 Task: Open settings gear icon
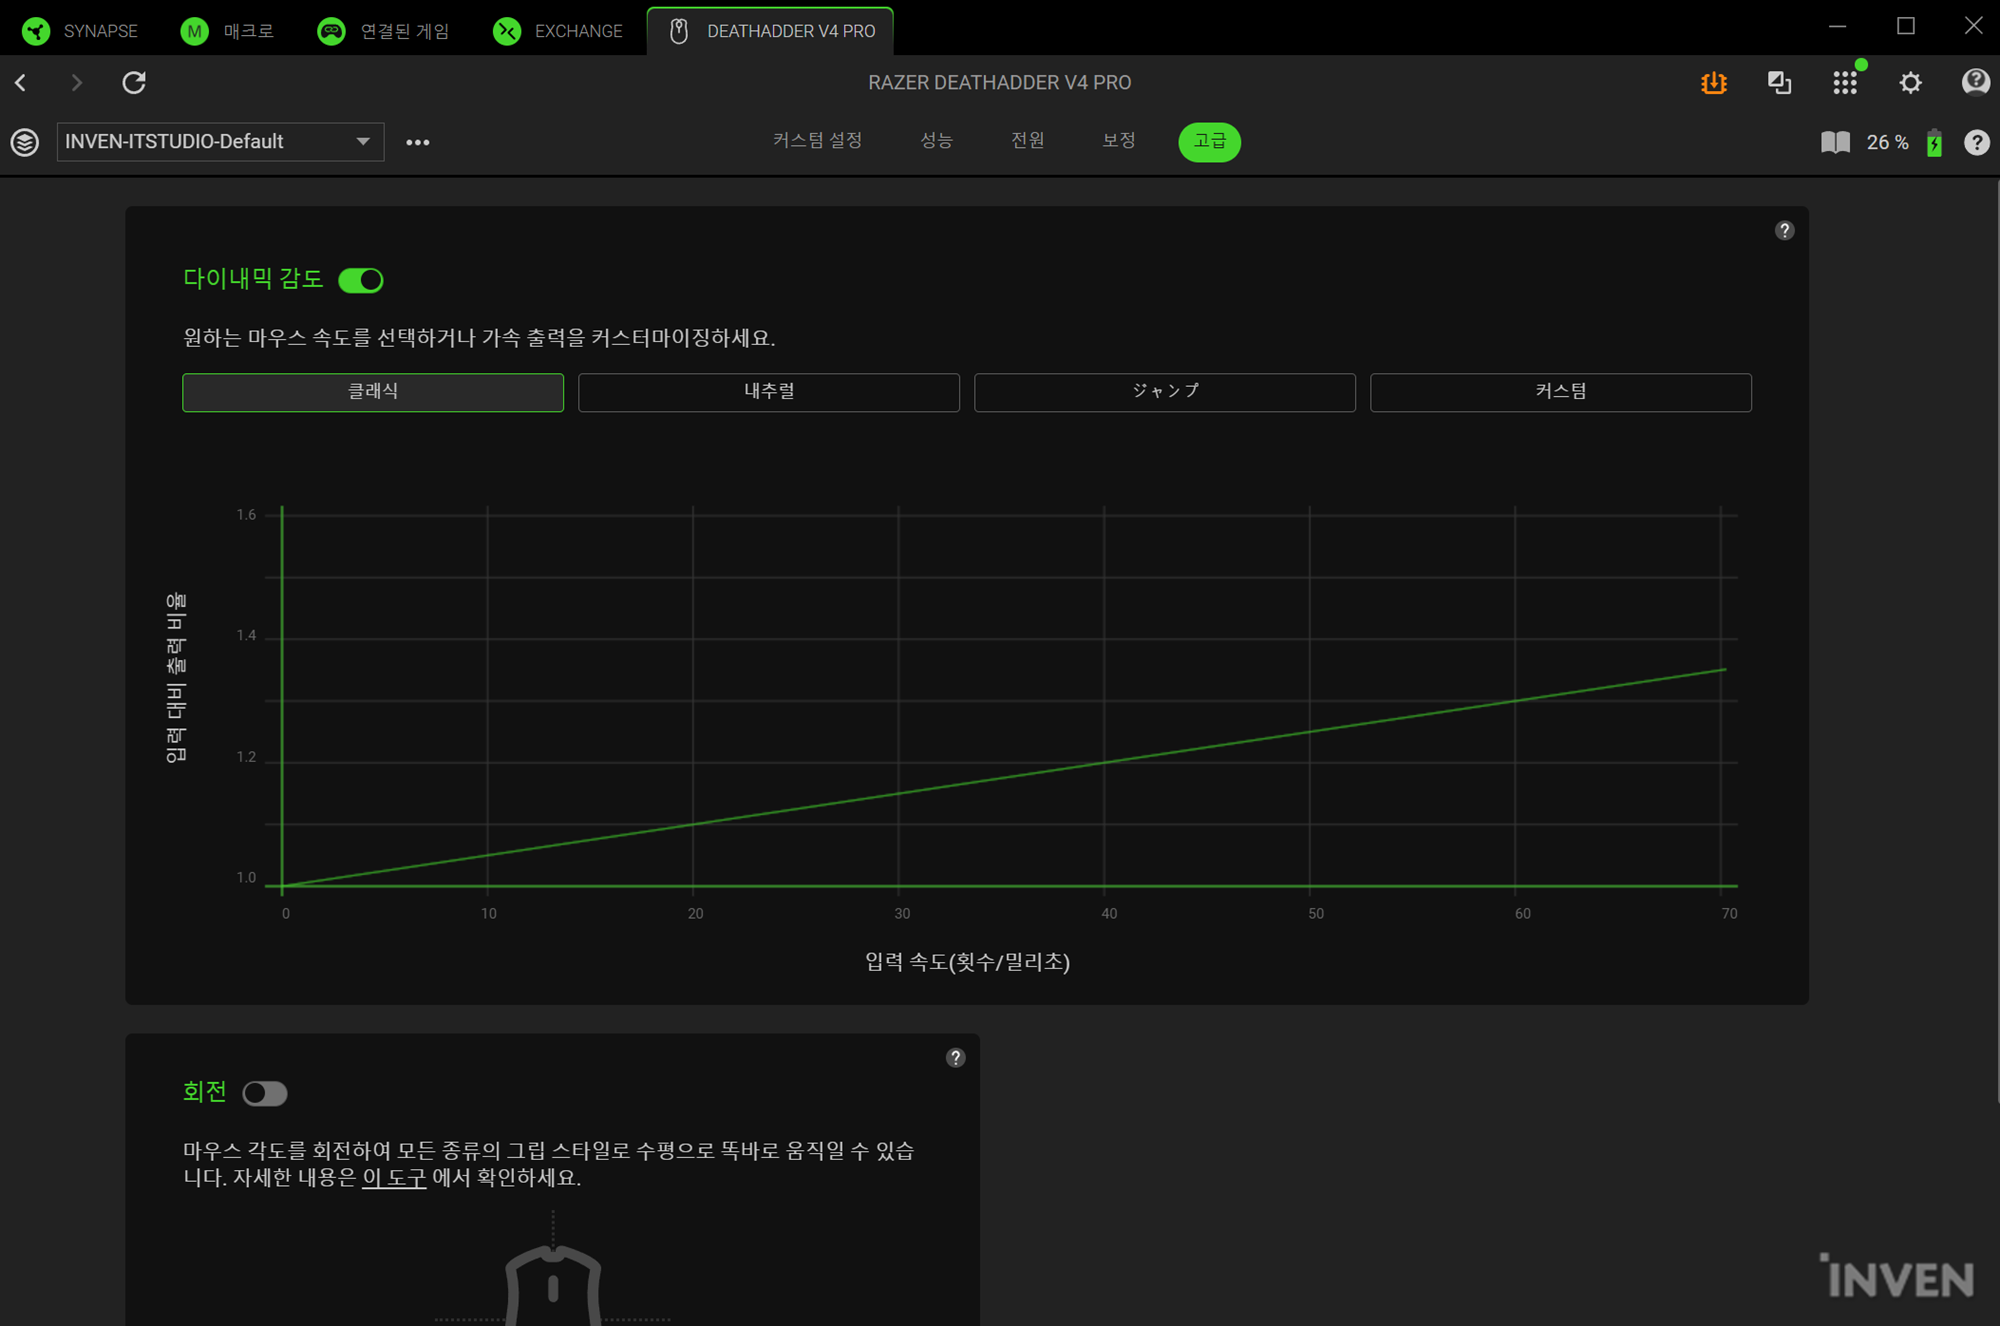1910,82
